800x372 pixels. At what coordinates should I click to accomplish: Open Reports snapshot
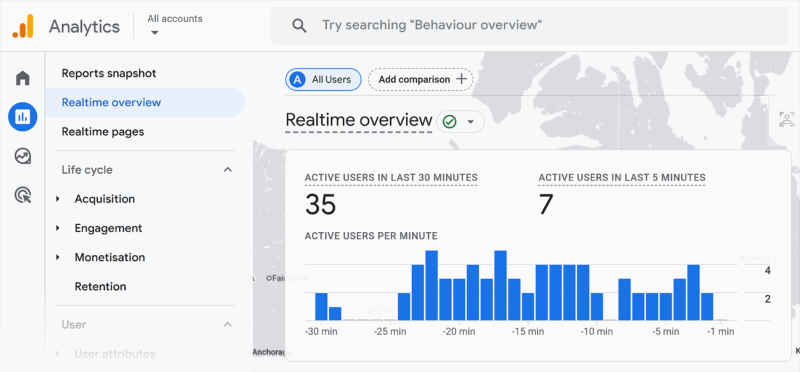point(109,73)
